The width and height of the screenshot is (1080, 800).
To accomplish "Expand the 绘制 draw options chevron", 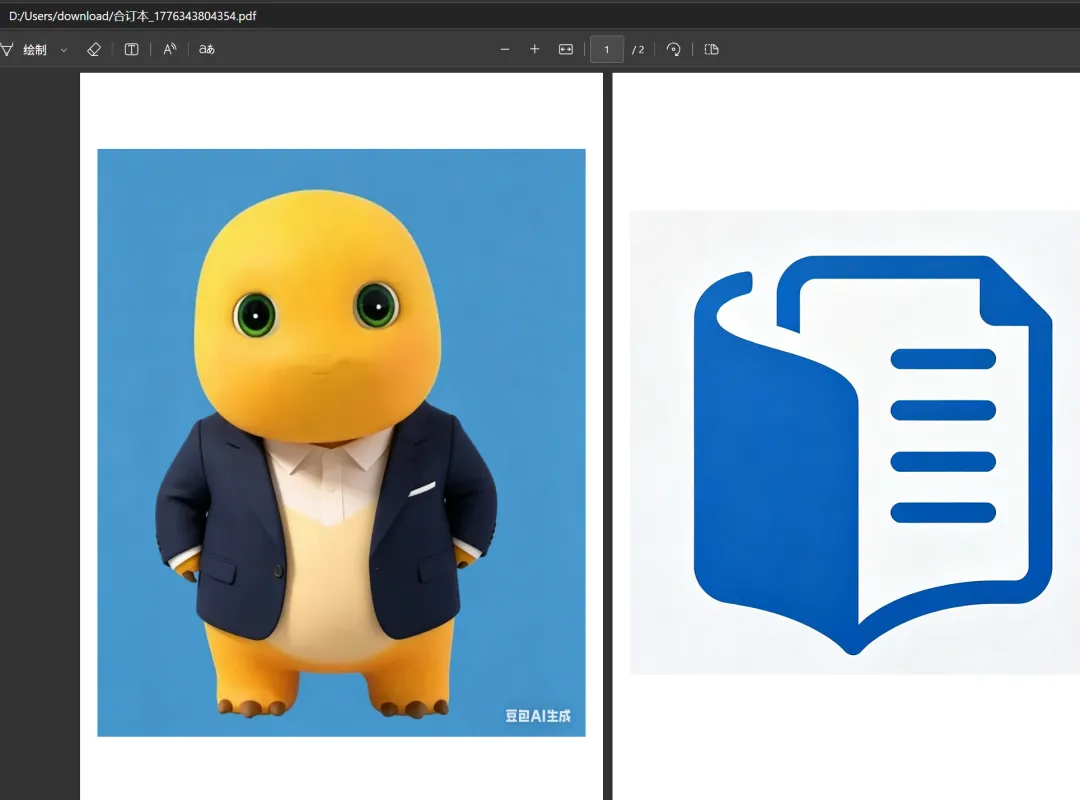I will (63, 50).
